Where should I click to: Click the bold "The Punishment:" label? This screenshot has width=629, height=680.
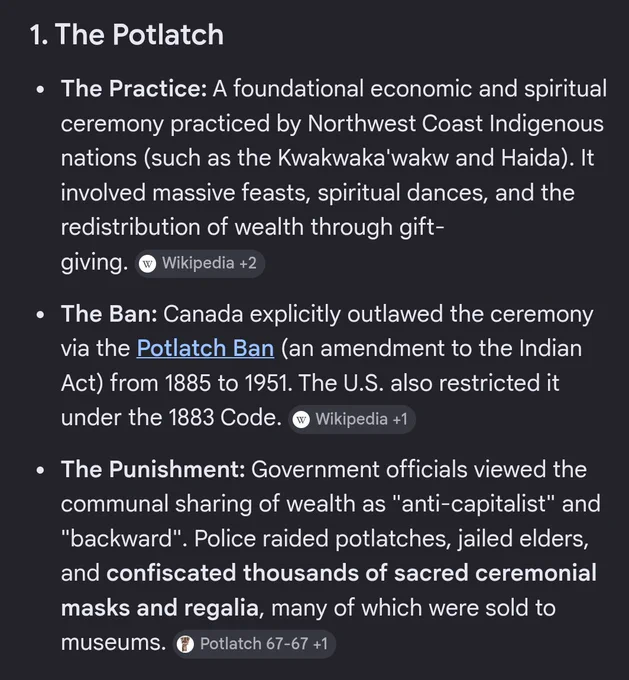coord(153,470)
